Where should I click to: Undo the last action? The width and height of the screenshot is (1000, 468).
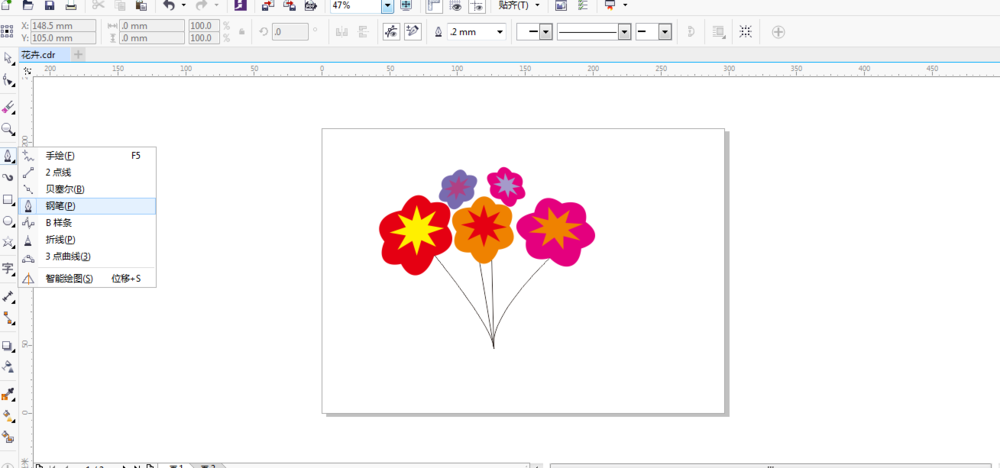[x=169, y=5]
